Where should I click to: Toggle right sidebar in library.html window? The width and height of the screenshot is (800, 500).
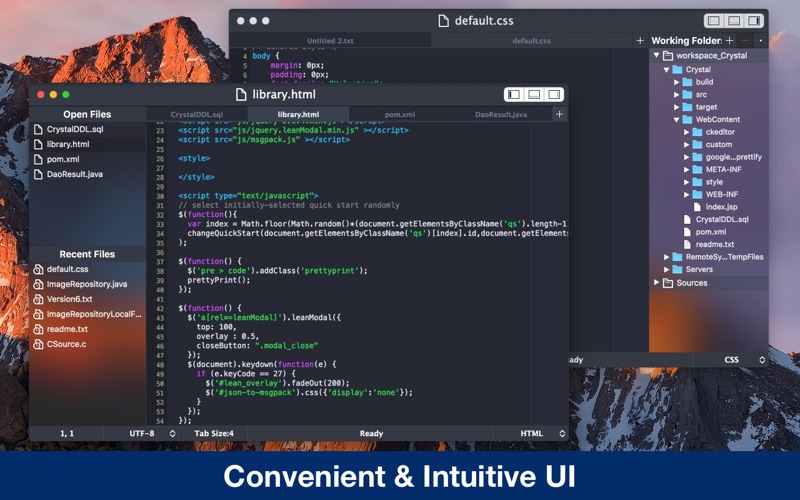(554, 94)
